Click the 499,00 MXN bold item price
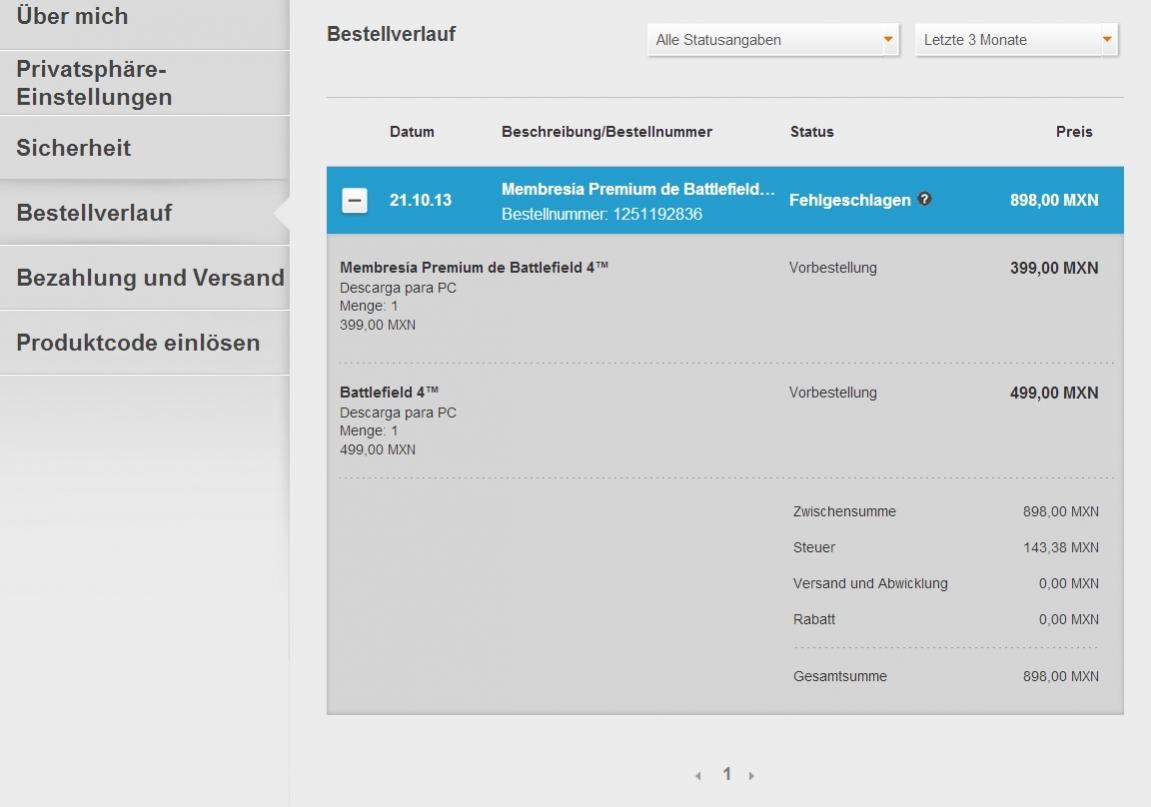 coord(1054,393)
